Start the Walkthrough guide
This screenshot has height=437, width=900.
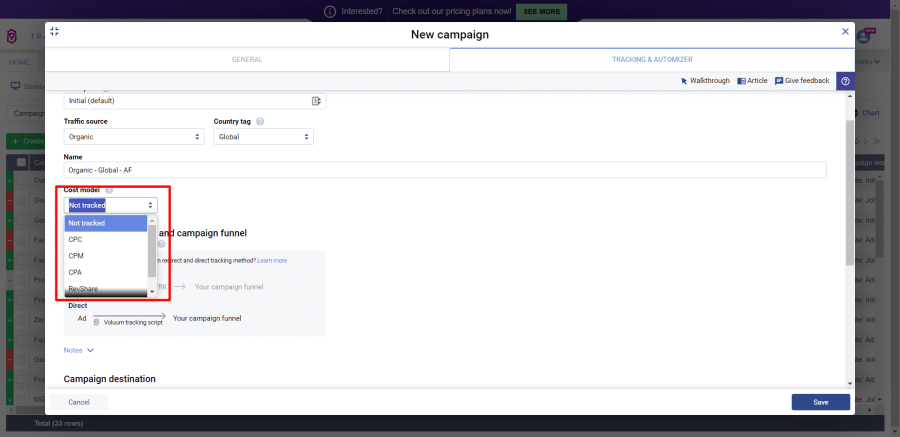[x=705, y=81]
